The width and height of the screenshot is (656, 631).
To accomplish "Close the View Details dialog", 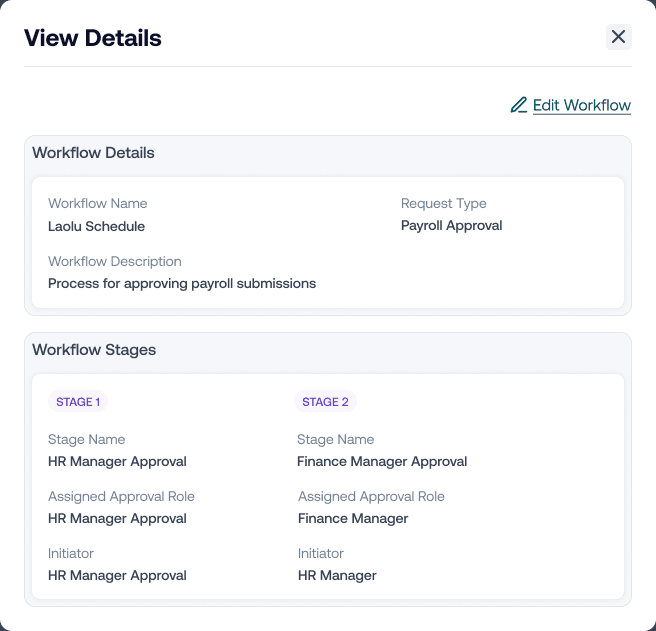I will pyautogui.click(x=618, y=37).
